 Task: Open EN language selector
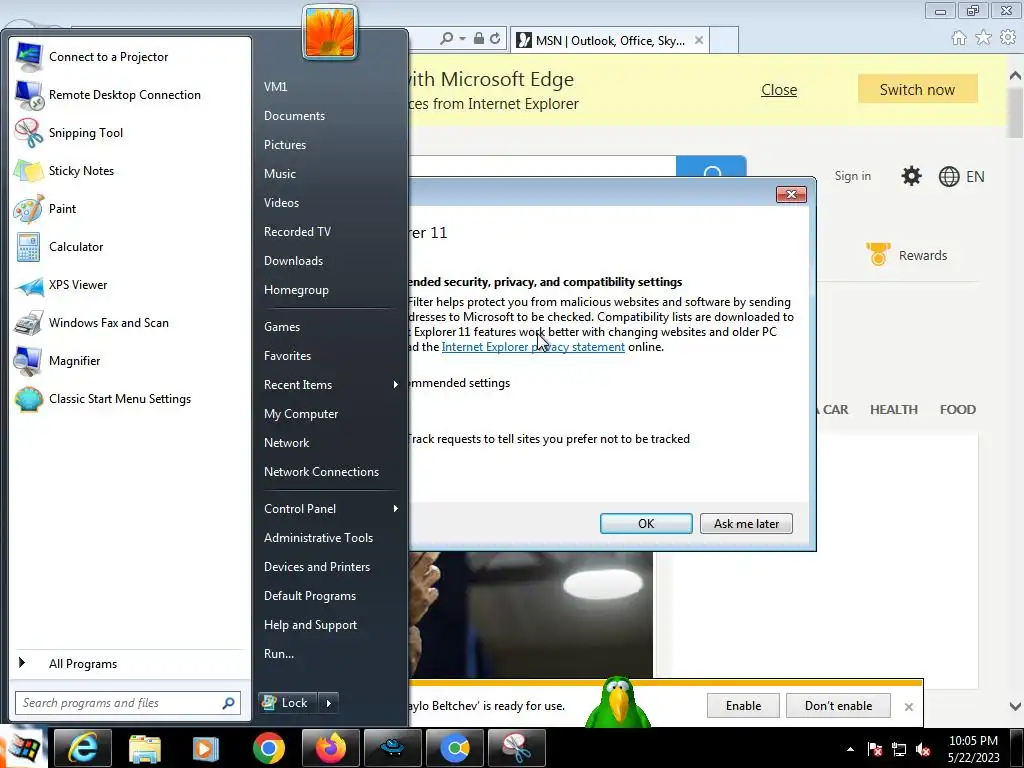point(961,176)
